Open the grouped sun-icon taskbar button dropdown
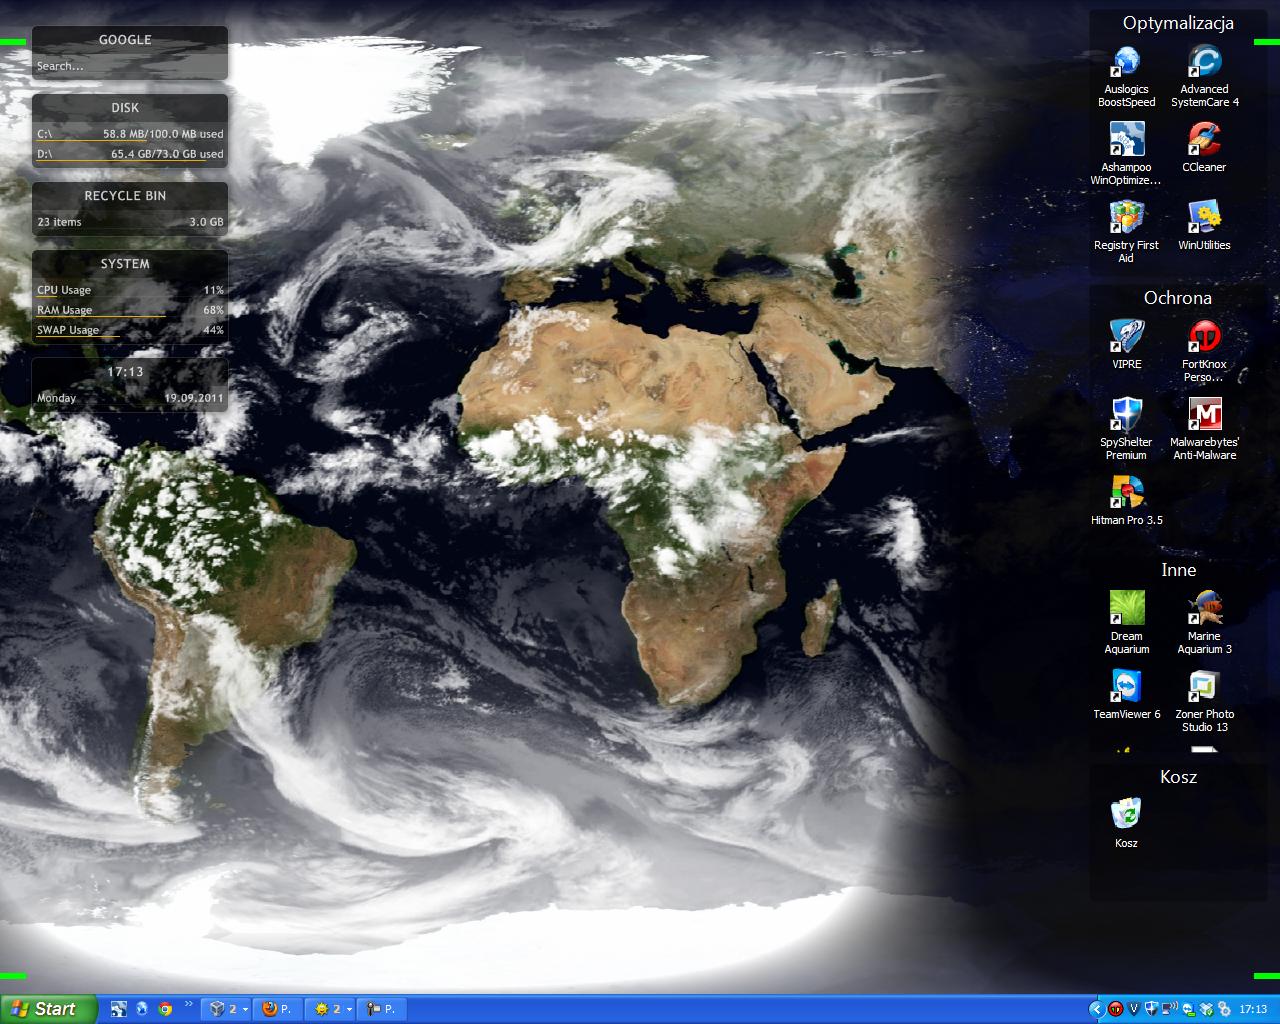 tap(349, 1009)
